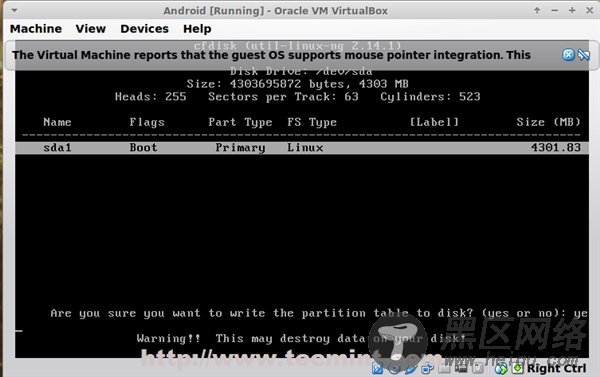The width and height of the screenshot is (600, 377).
Task: Click the Primary part type cell
Action: tap(240, 148)
